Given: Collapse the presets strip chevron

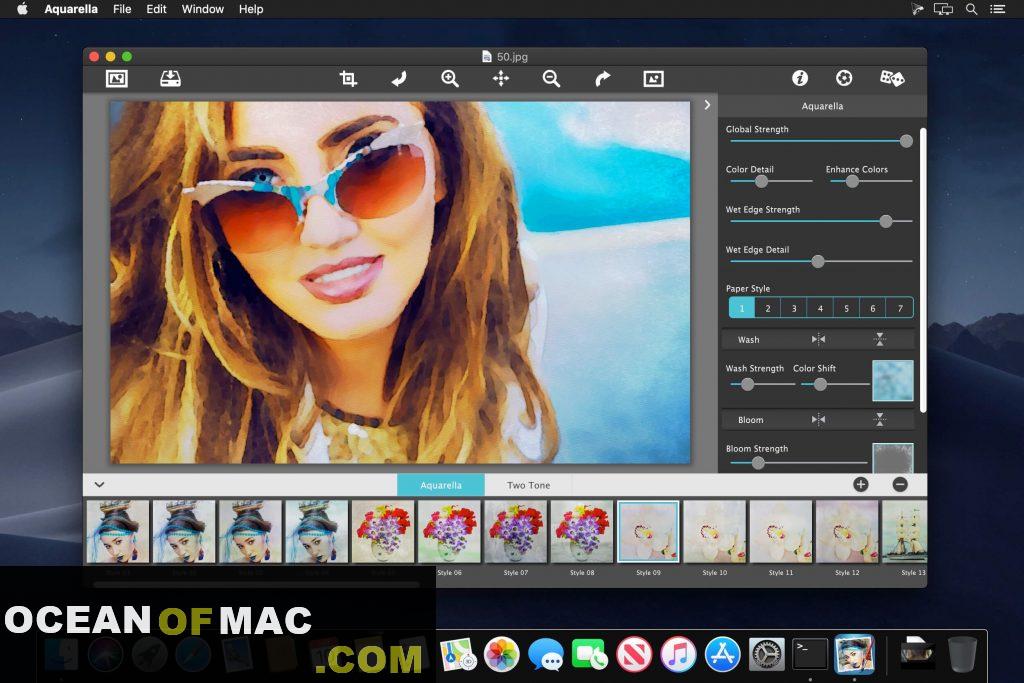Looking at the screenshot, I should pyautogui.click(x=99, y=484).
